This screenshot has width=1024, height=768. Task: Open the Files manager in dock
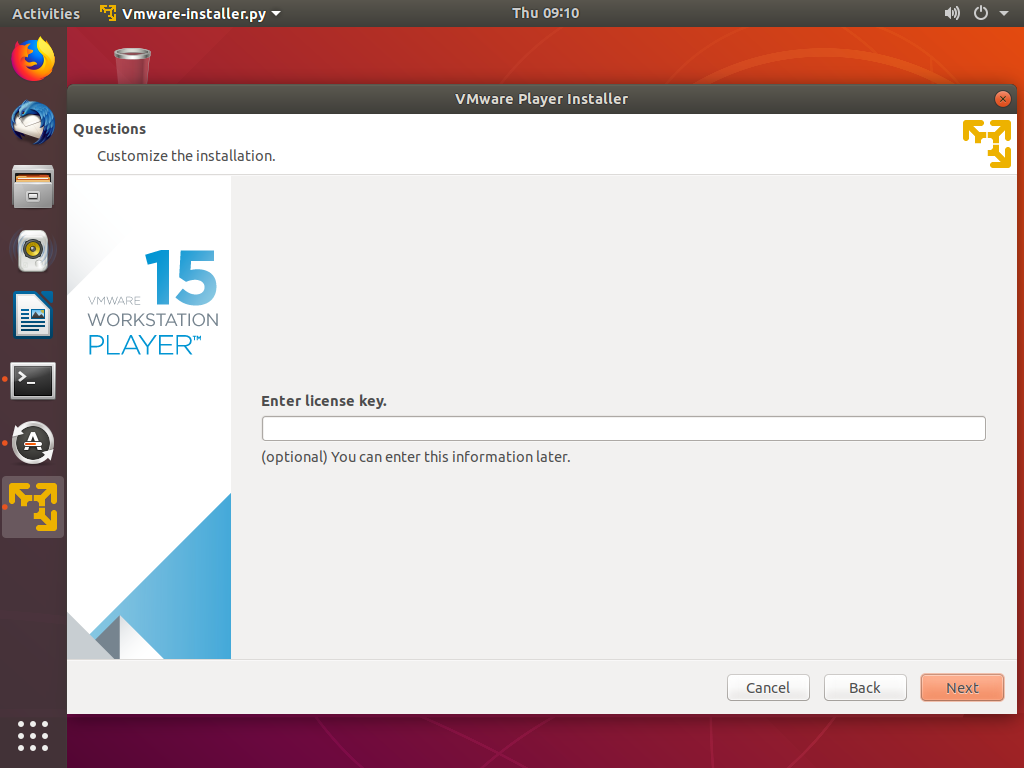(x=33, y=187)
